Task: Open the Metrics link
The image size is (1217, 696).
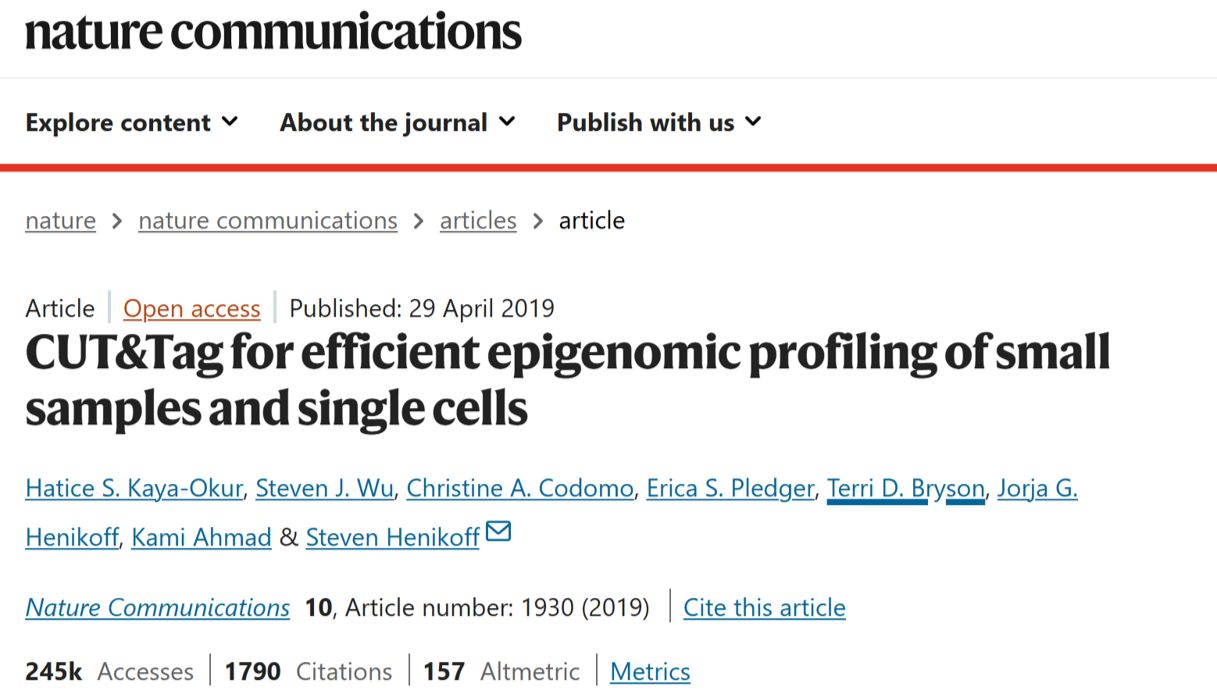Action: [x=650, y=672]
